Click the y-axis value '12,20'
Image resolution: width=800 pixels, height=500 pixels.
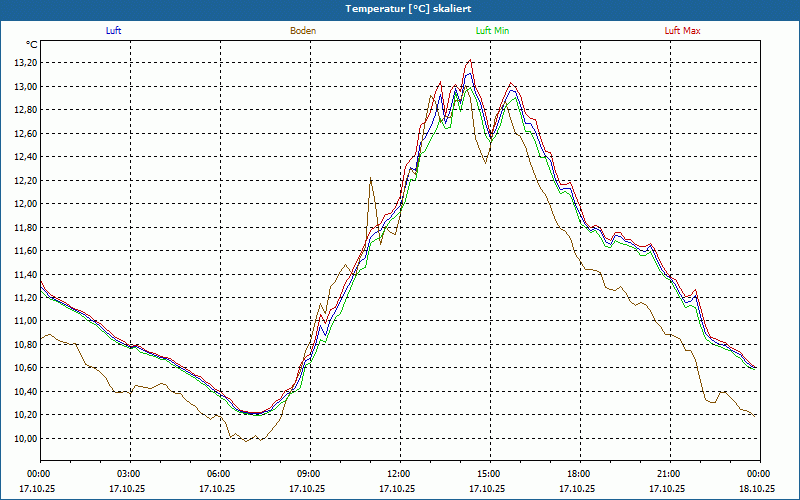(27, 180)
